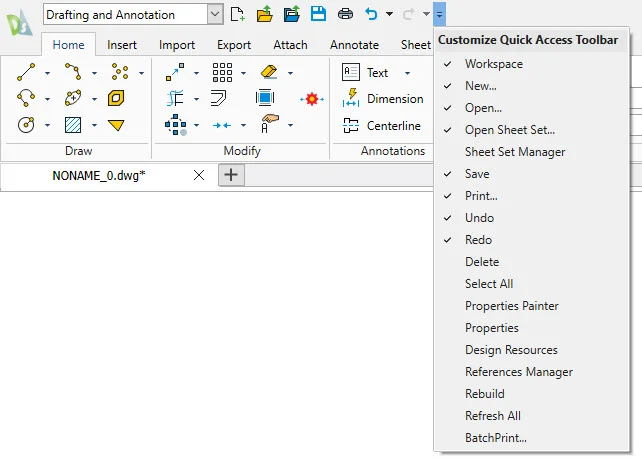The height and width of the screenshot is (463, 642).
Task: Add a new drawing tab with plus button
Action: click(231, 175)
